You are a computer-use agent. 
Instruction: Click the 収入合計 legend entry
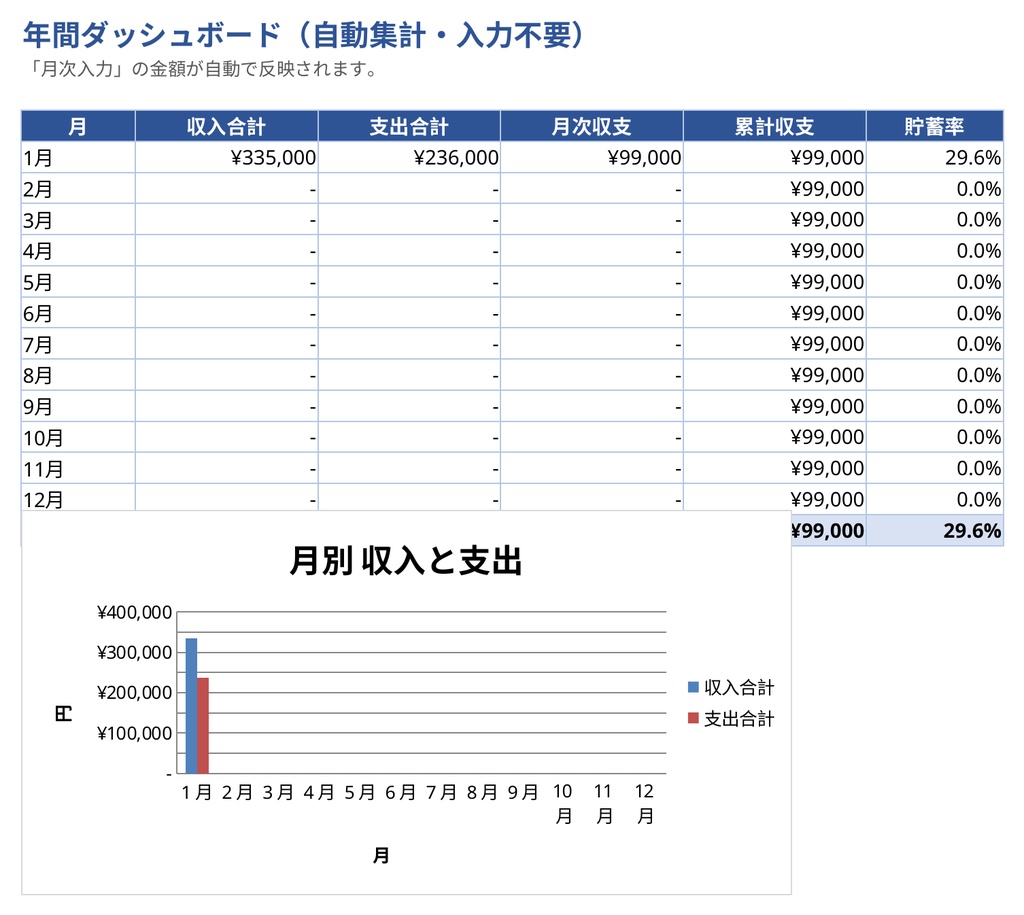click(731, 687)
